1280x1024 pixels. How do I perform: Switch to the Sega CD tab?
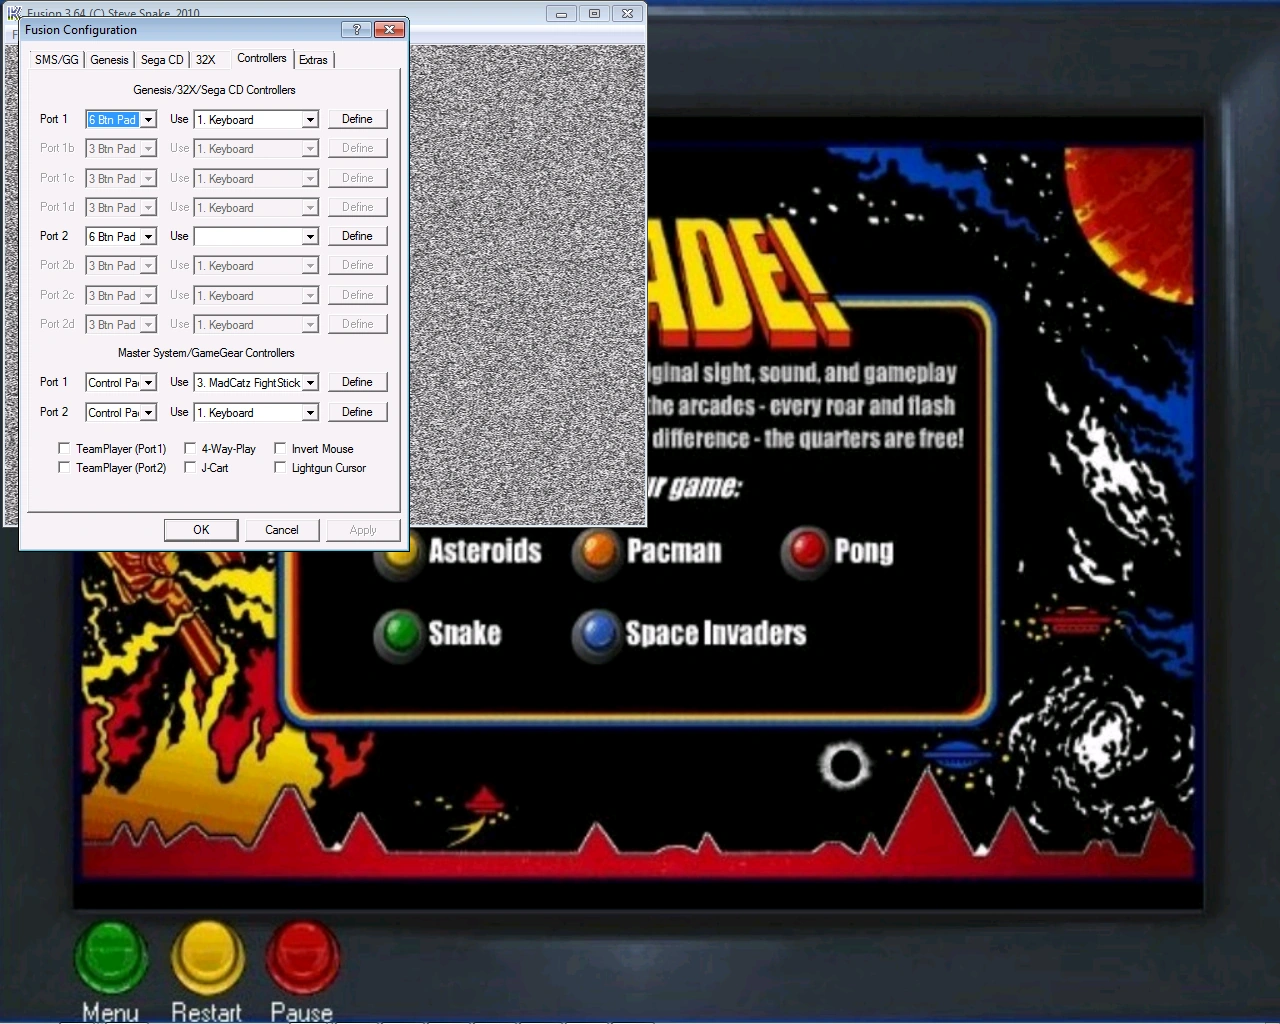(162, 60)
